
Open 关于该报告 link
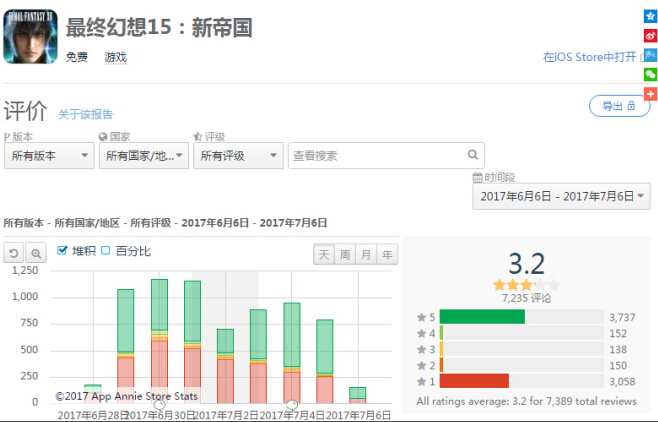[85, 114]
